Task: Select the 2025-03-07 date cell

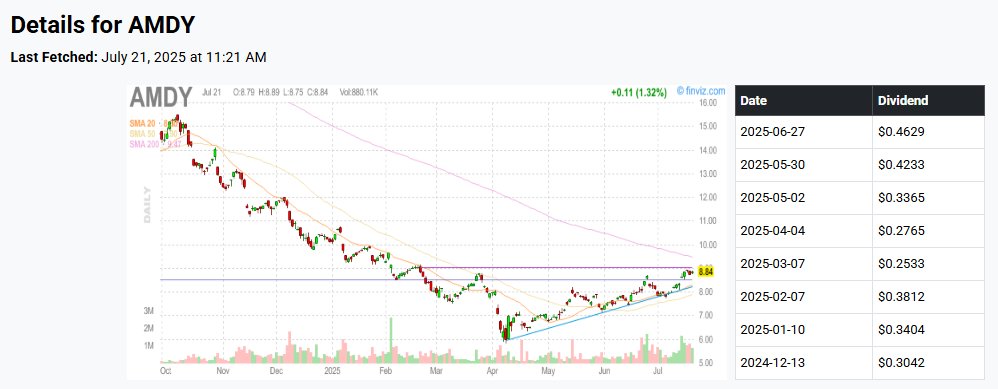Action: (803, 264)
